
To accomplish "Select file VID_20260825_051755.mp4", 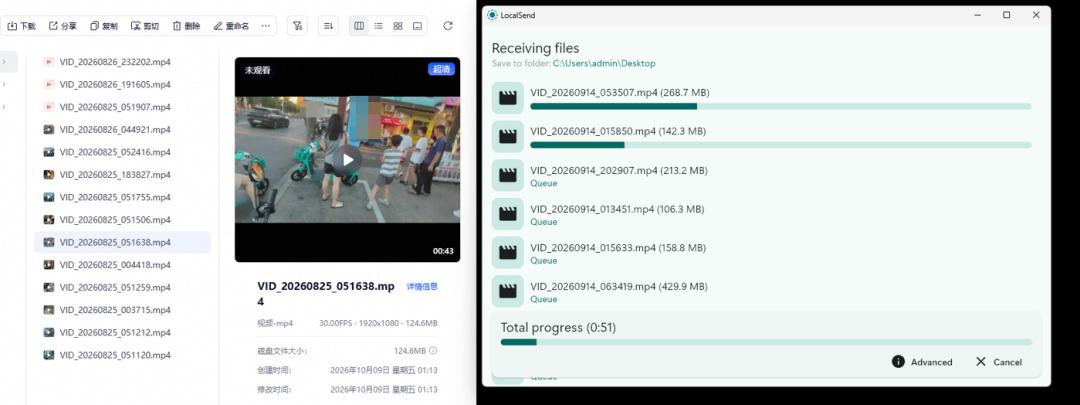I will (x=123, y=197).
